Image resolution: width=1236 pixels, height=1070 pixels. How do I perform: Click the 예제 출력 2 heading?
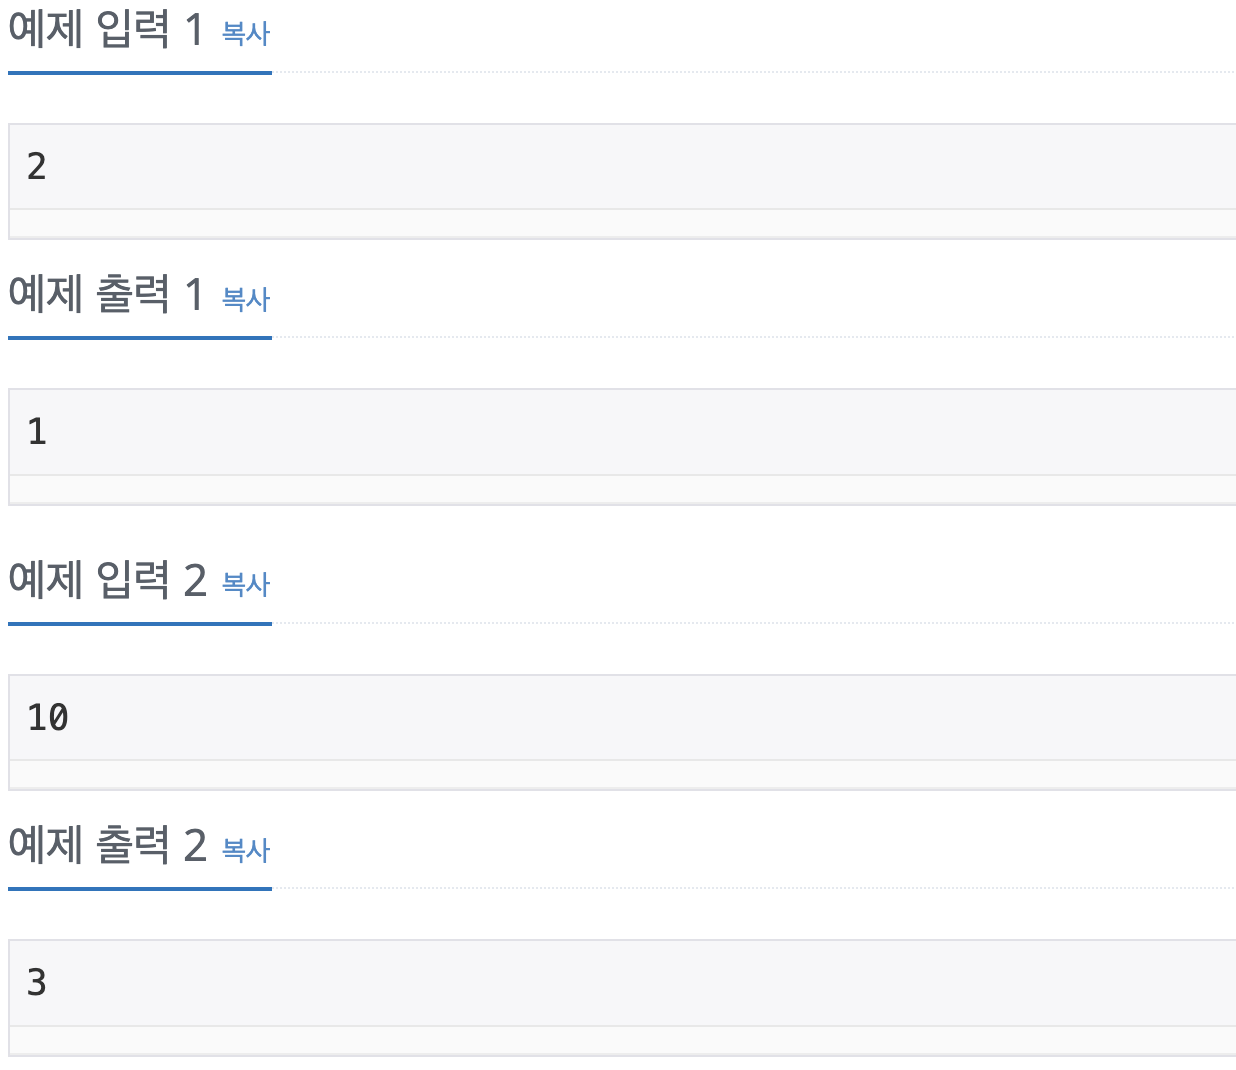click(x=105, y=846)
